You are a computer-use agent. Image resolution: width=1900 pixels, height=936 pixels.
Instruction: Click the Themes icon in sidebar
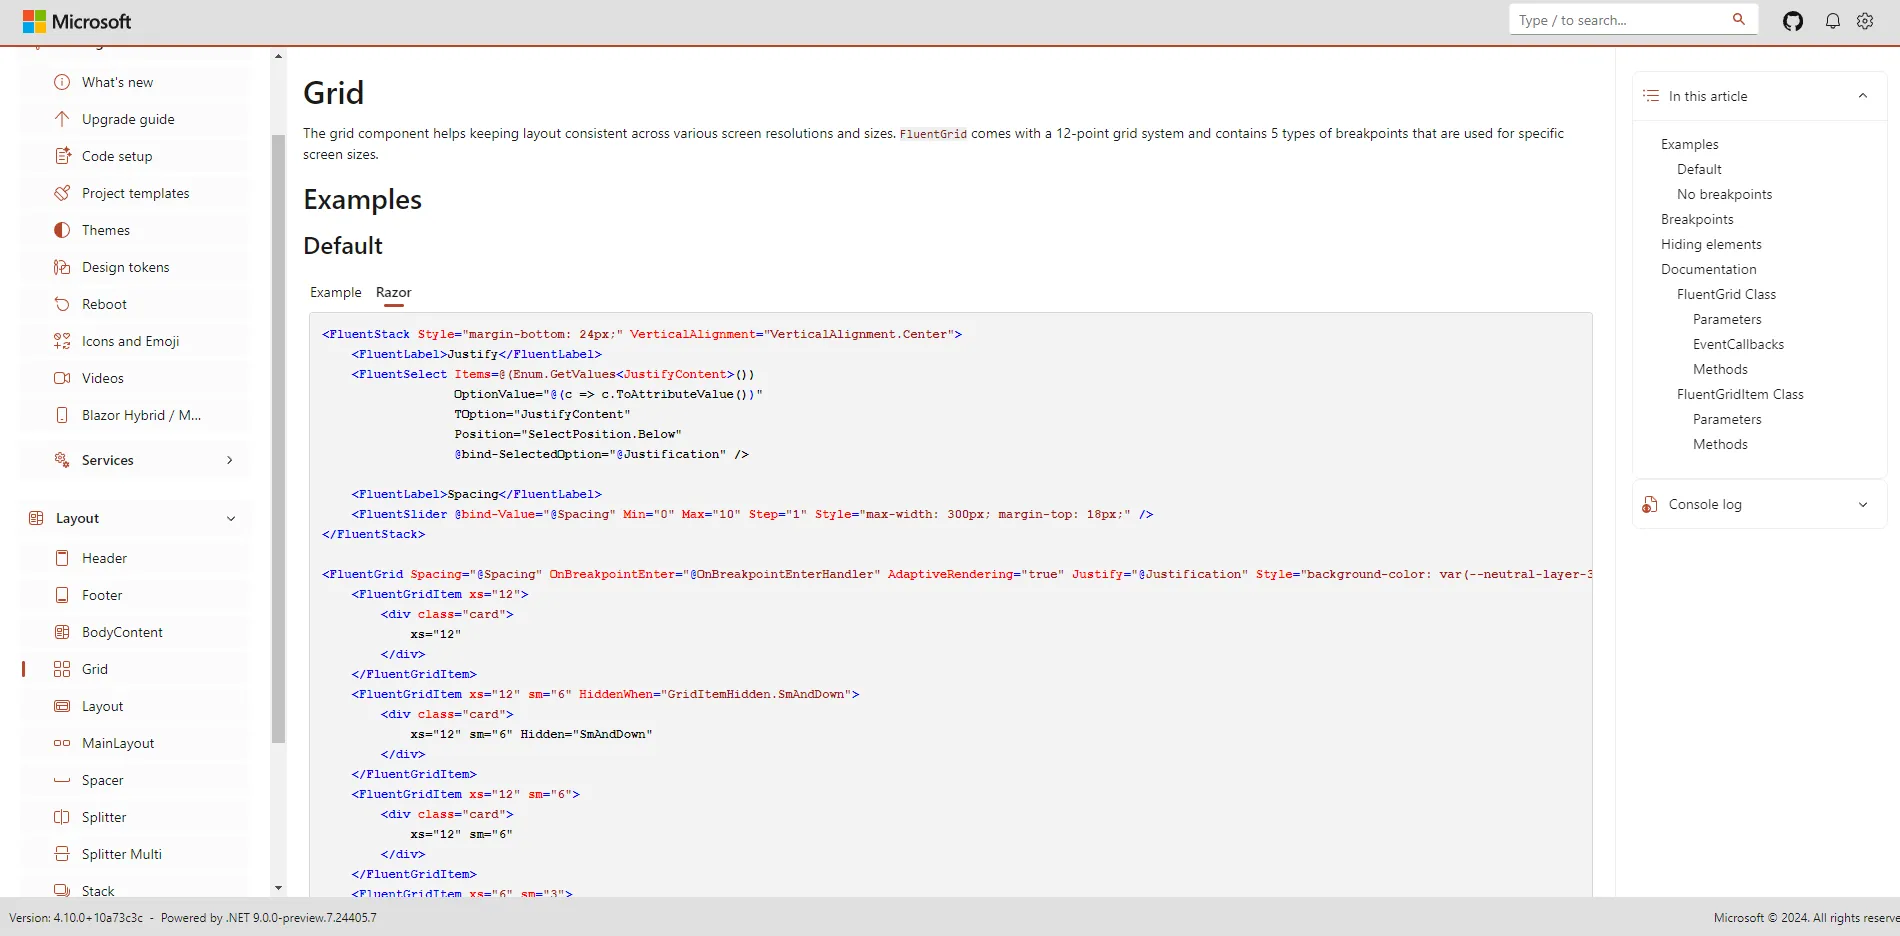(x=62, y=230)
